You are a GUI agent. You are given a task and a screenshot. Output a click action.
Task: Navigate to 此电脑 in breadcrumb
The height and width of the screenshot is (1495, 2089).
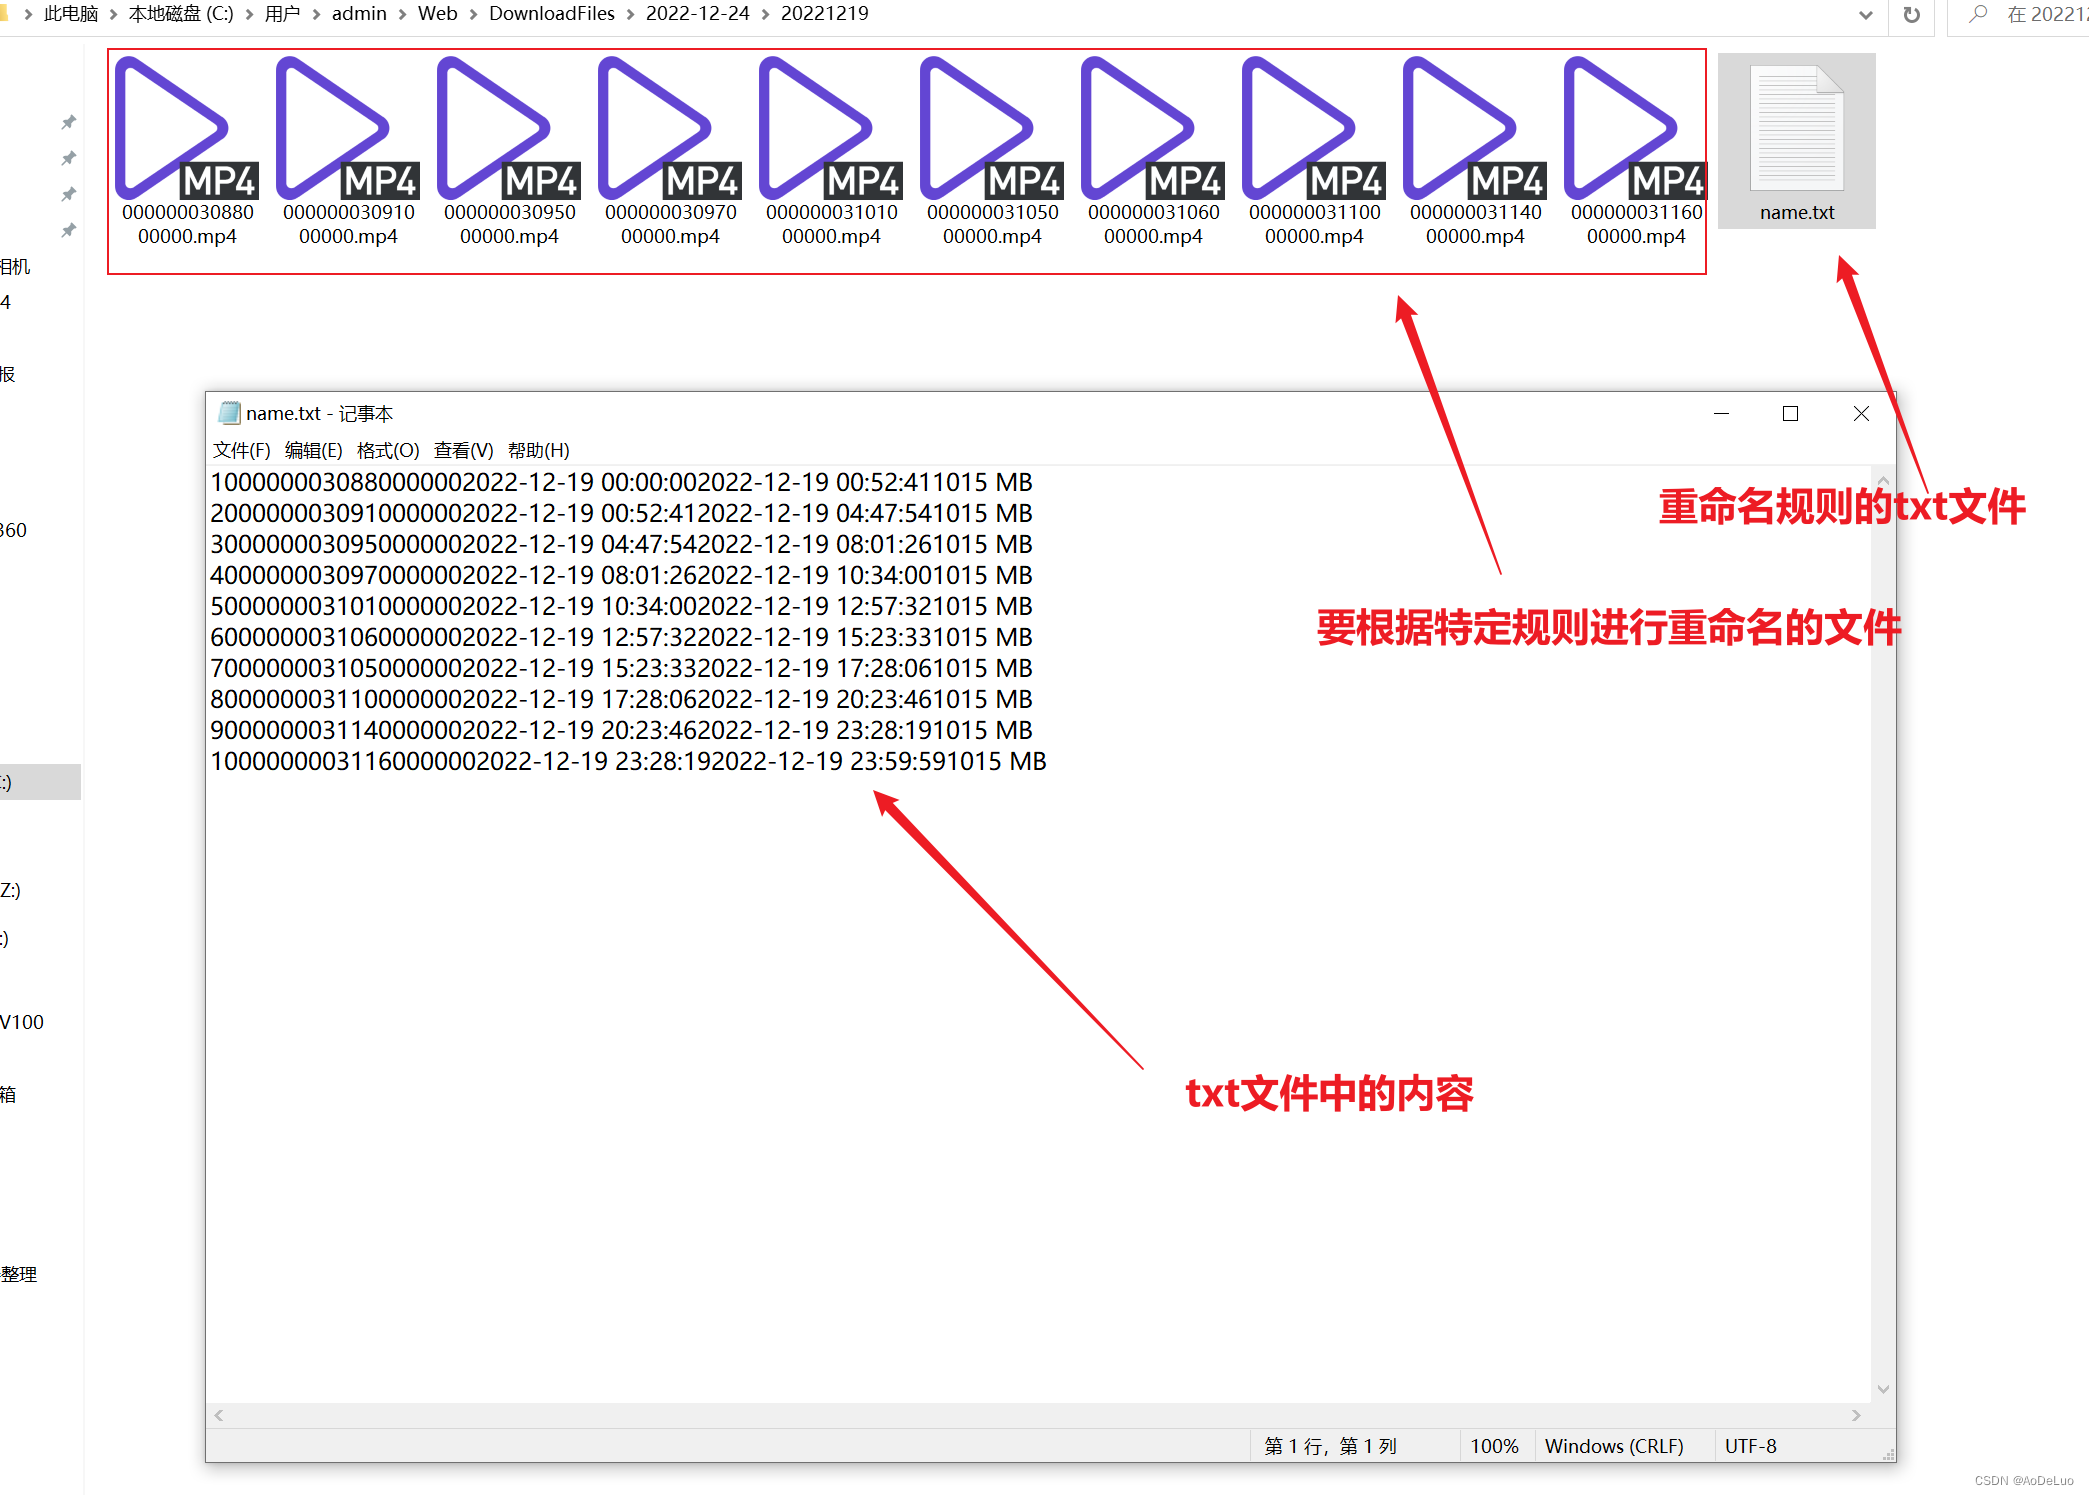(x=71, y=14)
